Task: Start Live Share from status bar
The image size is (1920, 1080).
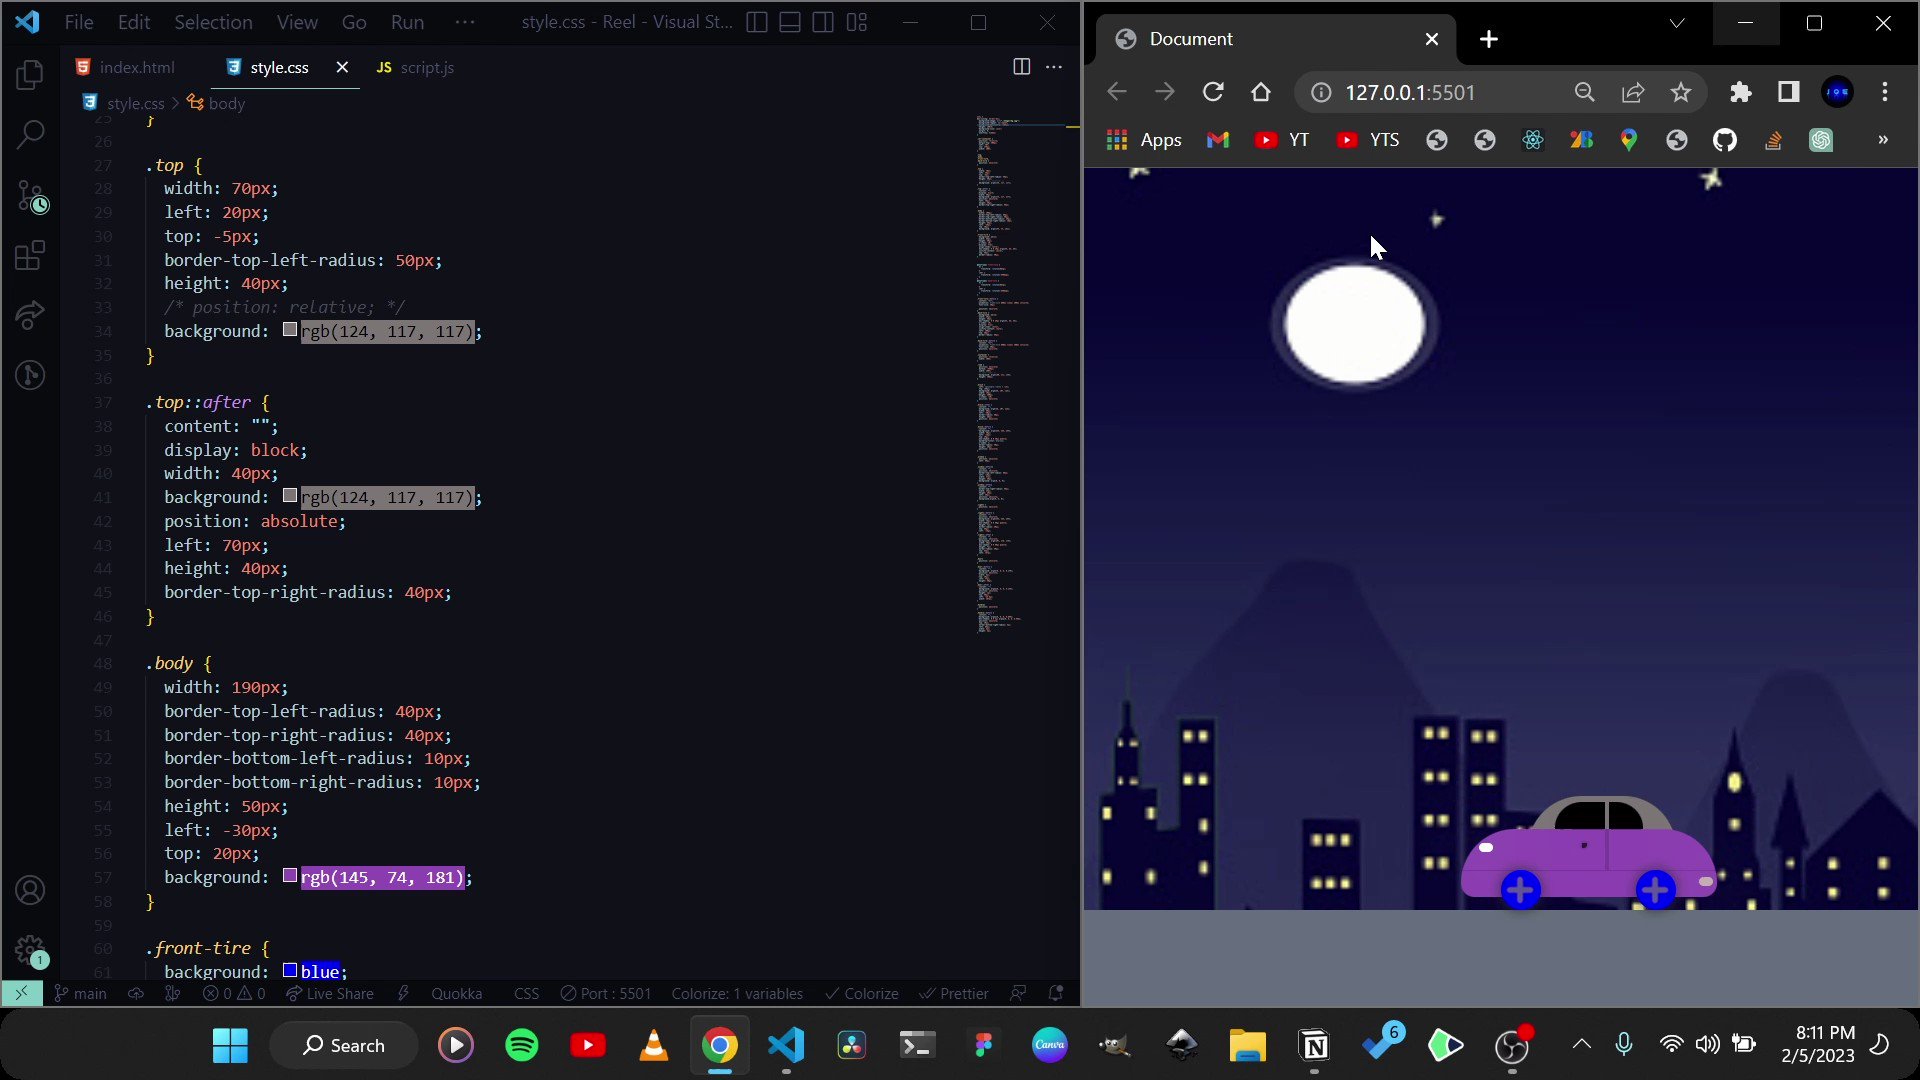Action: click(x=329, y=993)
